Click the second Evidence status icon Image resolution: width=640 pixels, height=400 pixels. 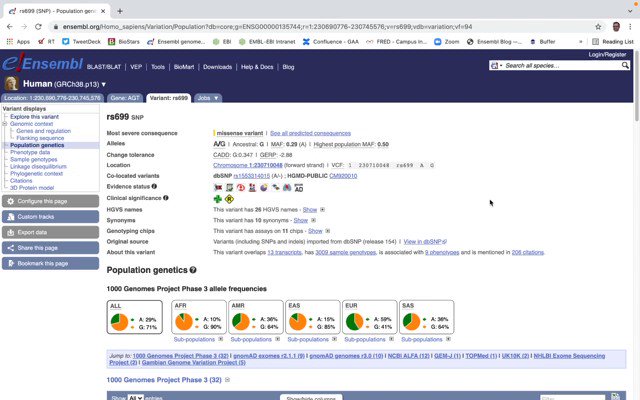(x=229, y=188)
